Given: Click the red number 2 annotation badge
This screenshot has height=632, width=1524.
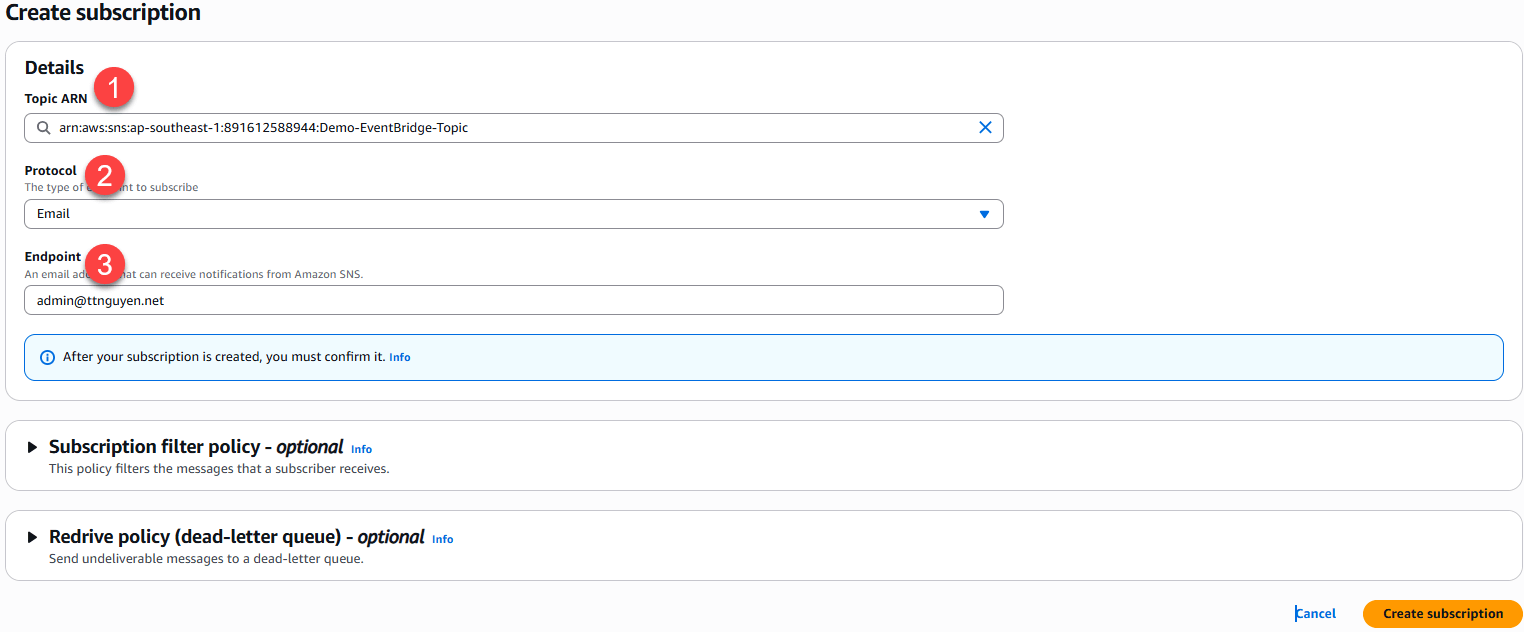Looking at the screenshot, I should click(104, 174).
